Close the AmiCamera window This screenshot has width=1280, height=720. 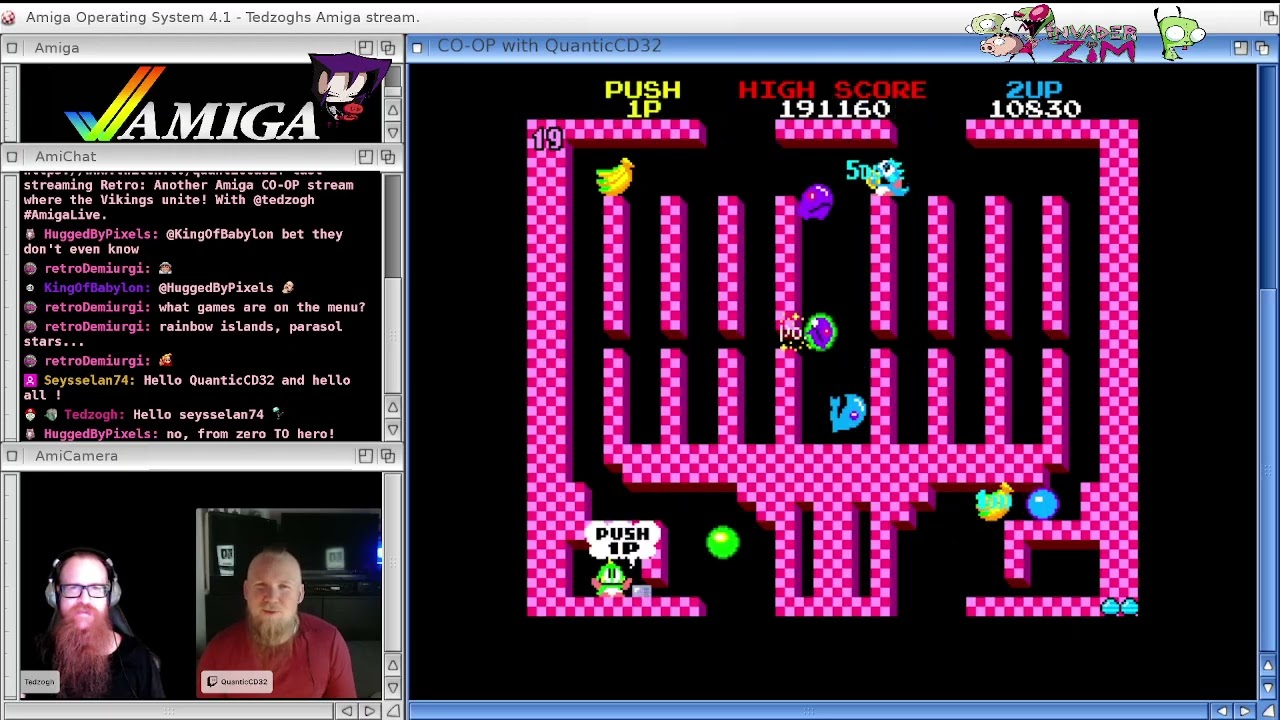[x=11, y=455]
